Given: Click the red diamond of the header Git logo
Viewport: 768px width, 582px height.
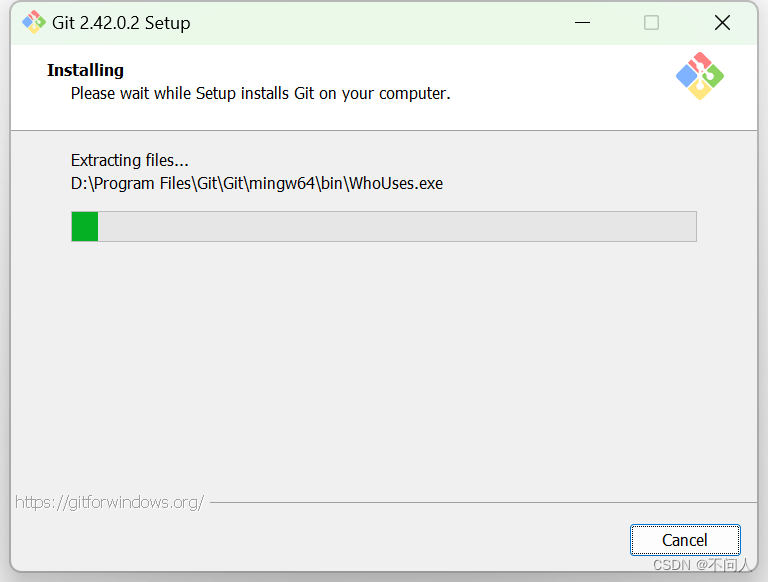Looking at the screenshot, I should pyautogui.click(x=701, y=63).
